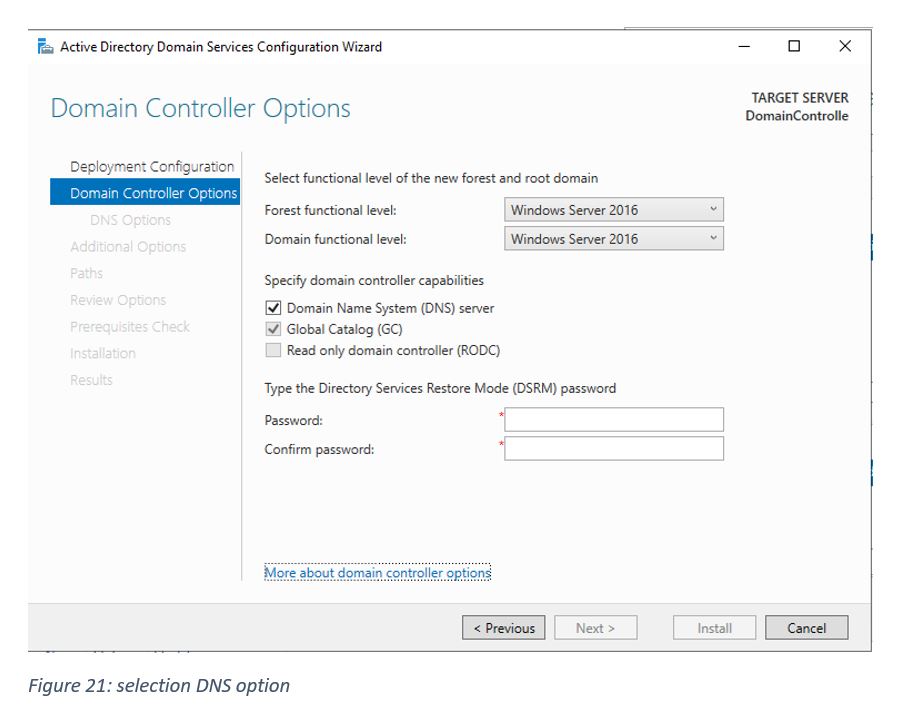Screen dimensions: 897x711
Task: Focus the DSRM Password field
Action: [613, 420]
